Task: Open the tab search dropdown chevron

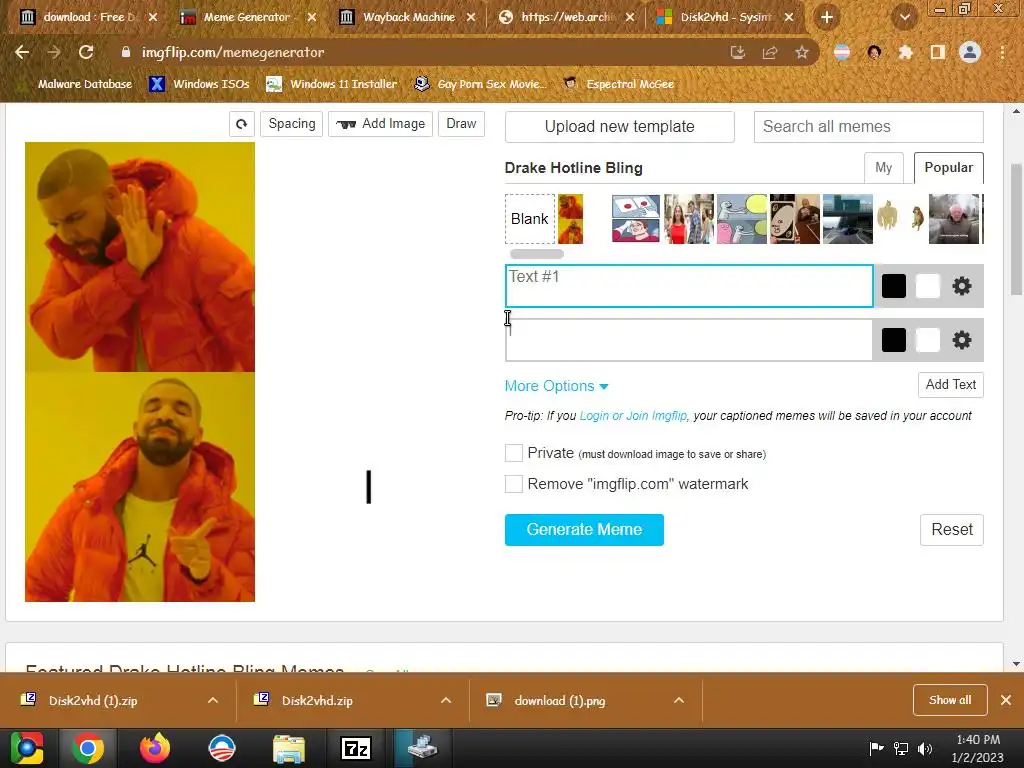Action: point(904,18)
